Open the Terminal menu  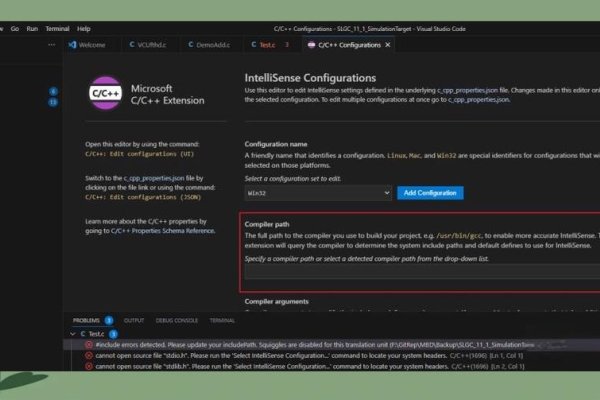click(57, 29)
